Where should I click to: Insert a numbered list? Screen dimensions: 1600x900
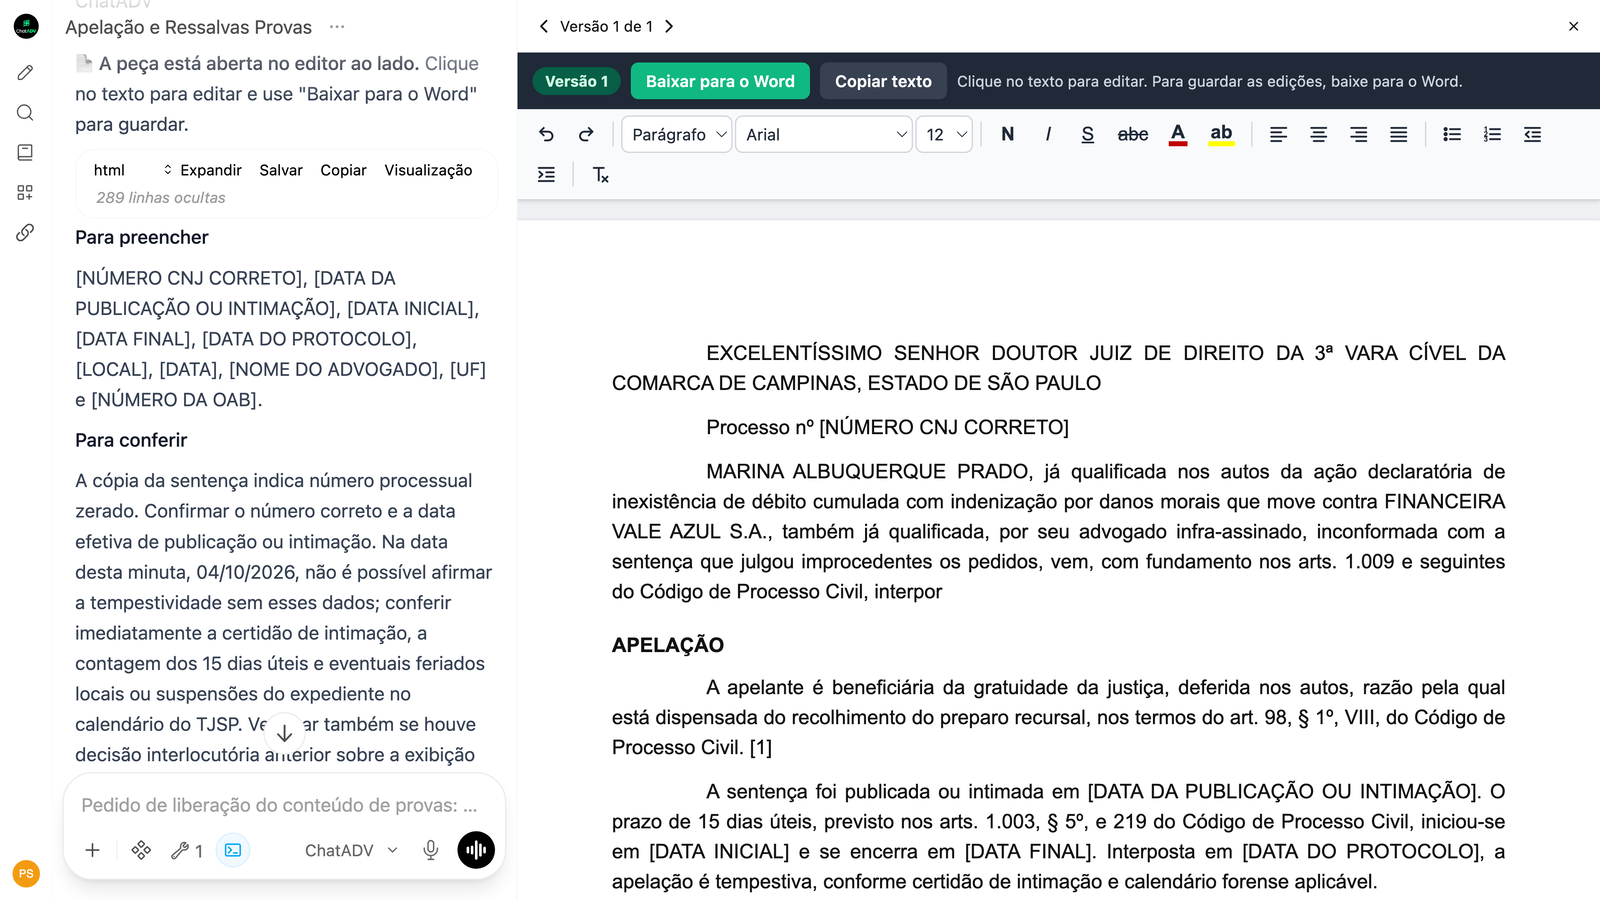1492,134
